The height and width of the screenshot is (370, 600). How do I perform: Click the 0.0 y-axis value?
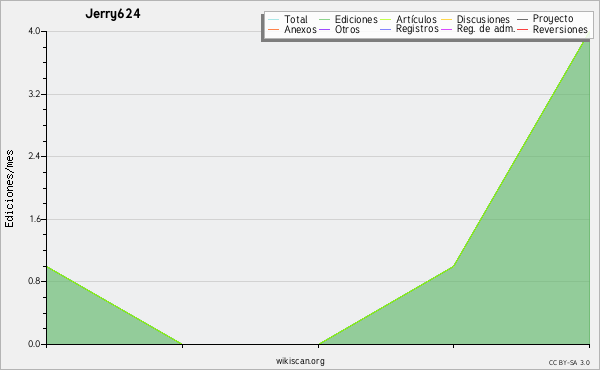pyautogui.click(x=34, y=344)
